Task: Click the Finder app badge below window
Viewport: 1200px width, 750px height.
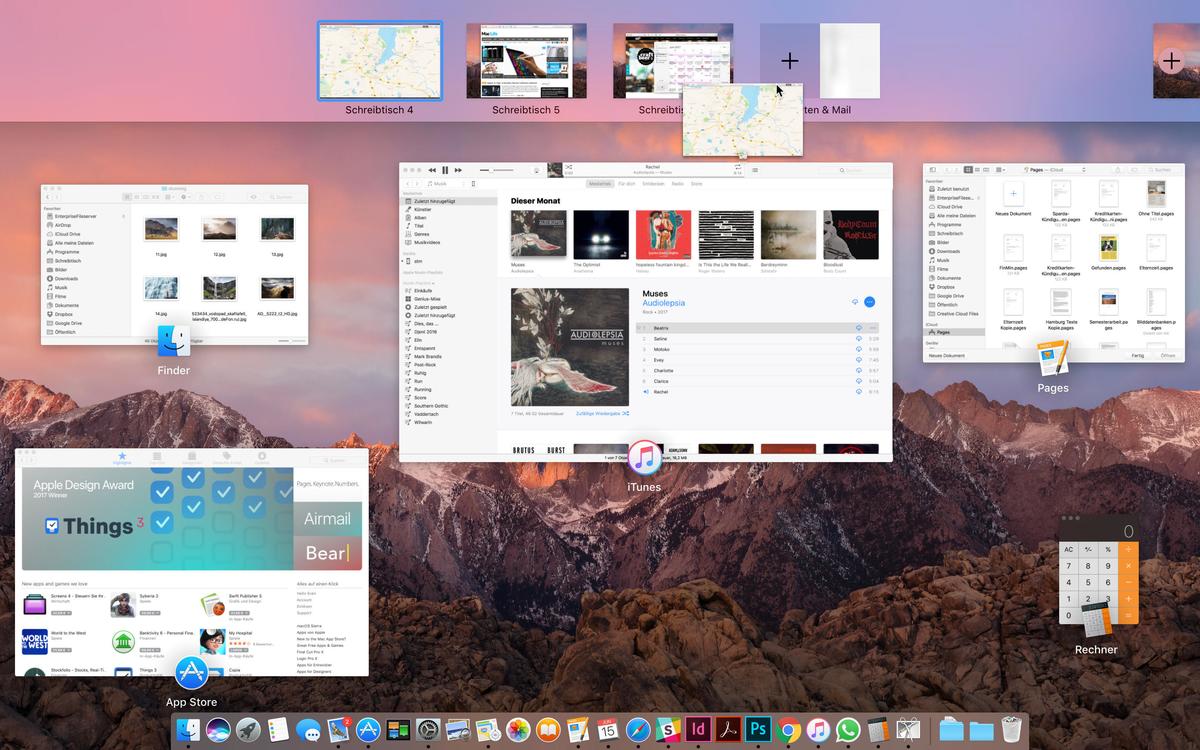Action: click(174, 341)
